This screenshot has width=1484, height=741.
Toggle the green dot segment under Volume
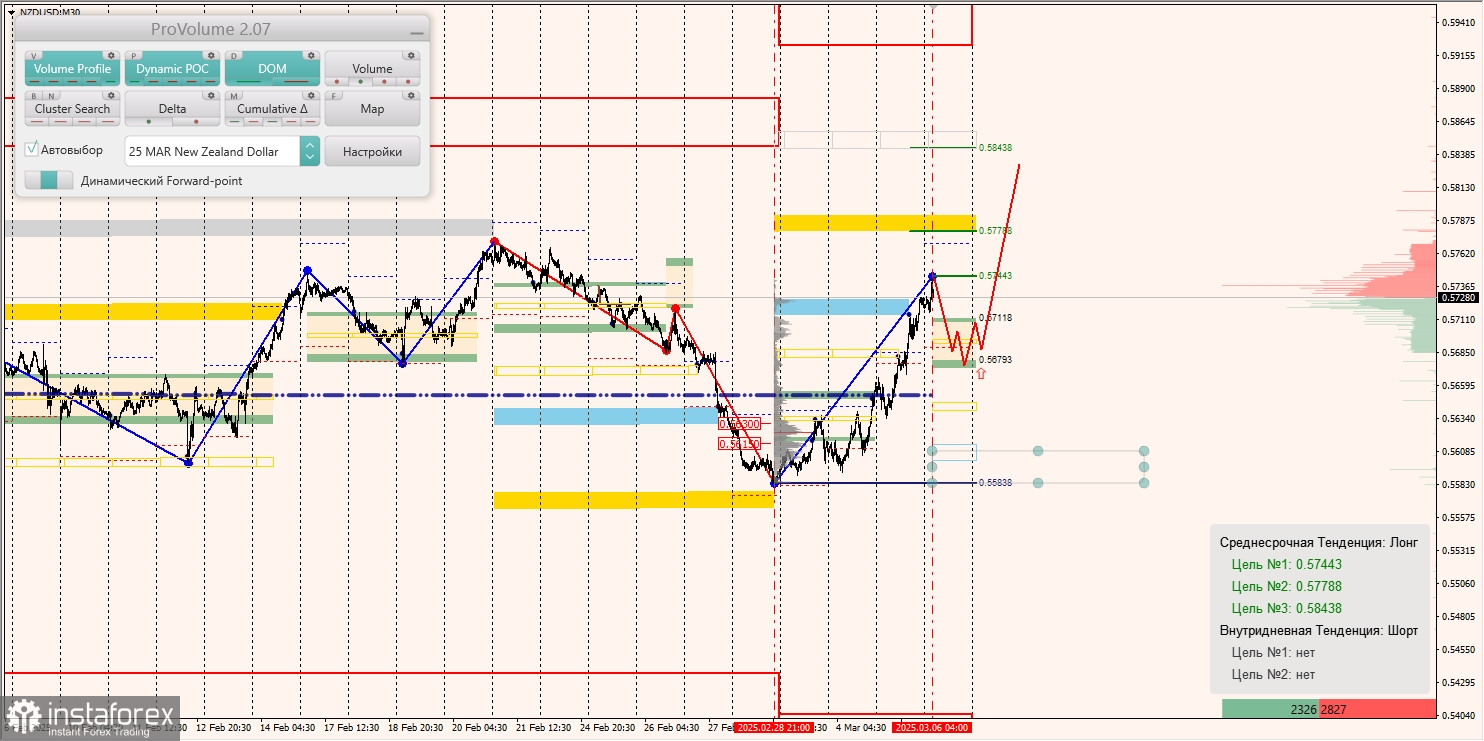[x=360, y=82]
